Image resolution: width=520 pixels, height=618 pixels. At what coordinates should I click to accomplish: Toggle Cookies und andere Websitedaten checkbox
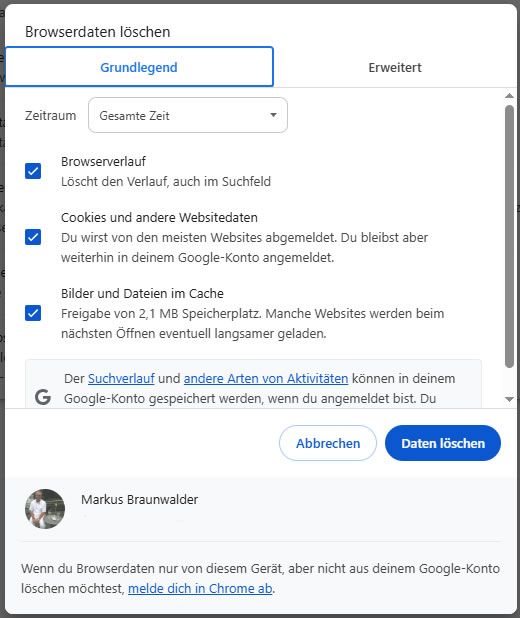point(33,237)
